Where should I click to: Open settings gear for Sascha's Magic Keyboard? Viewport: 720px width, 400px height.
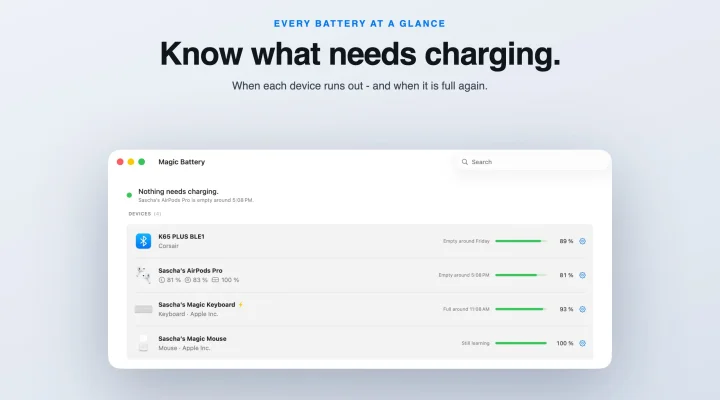(582, 309)
